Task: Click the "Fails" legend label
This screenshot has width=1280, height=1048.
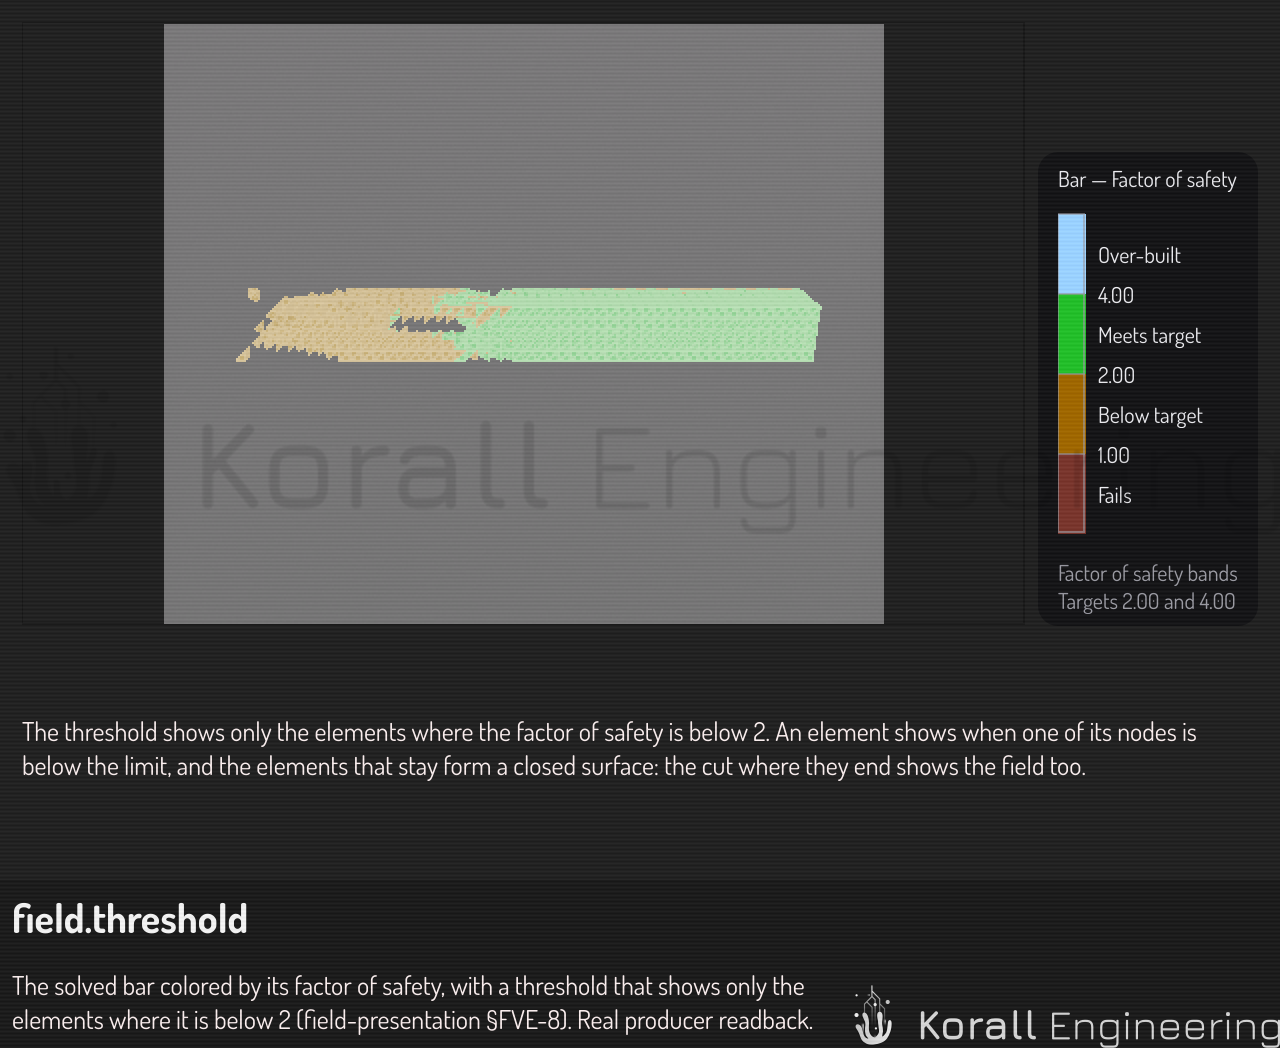Action: click(1114, 495)
